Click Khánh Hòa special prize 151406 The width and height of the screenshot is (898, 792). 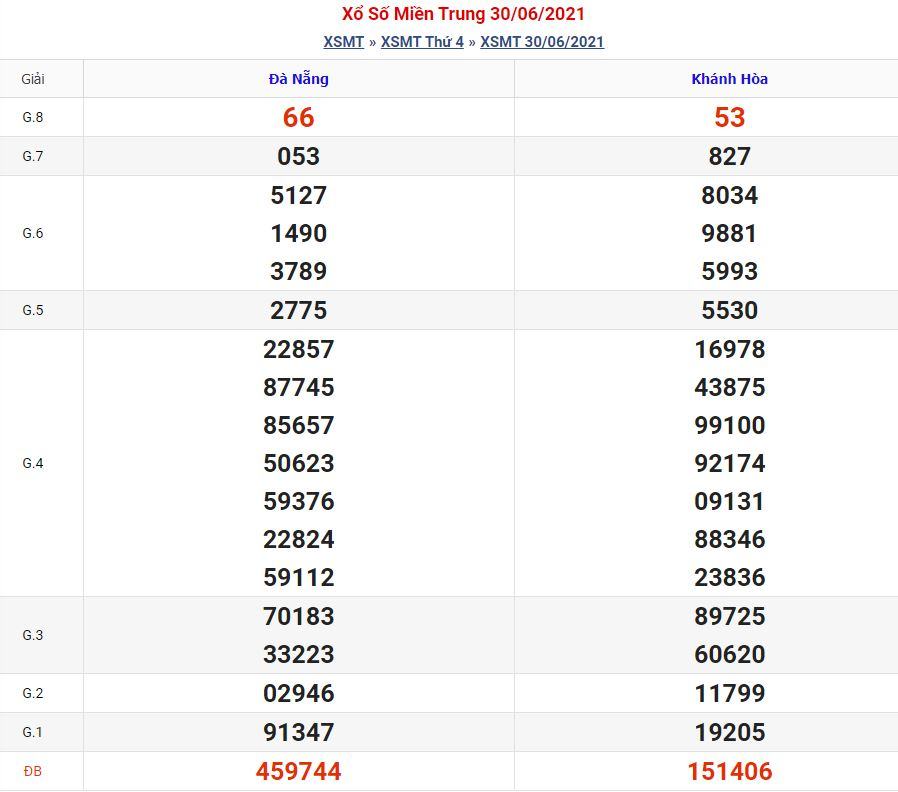click(x=730, y=771)
